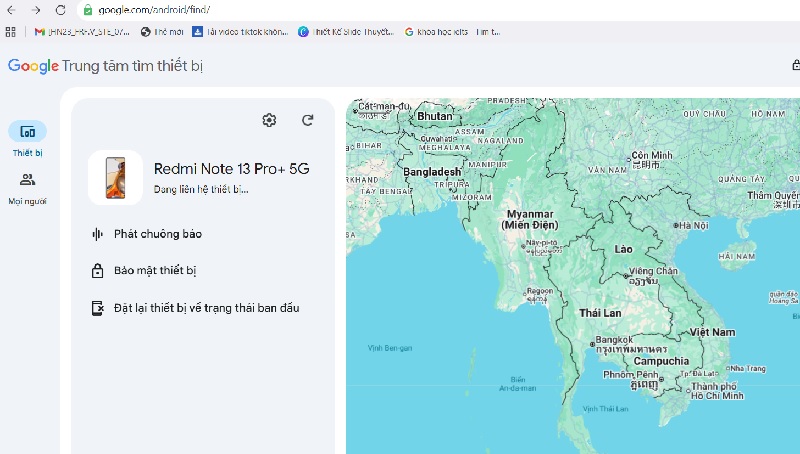
Task: Click the browser back arrow
Action: click(x=11, y=10)
